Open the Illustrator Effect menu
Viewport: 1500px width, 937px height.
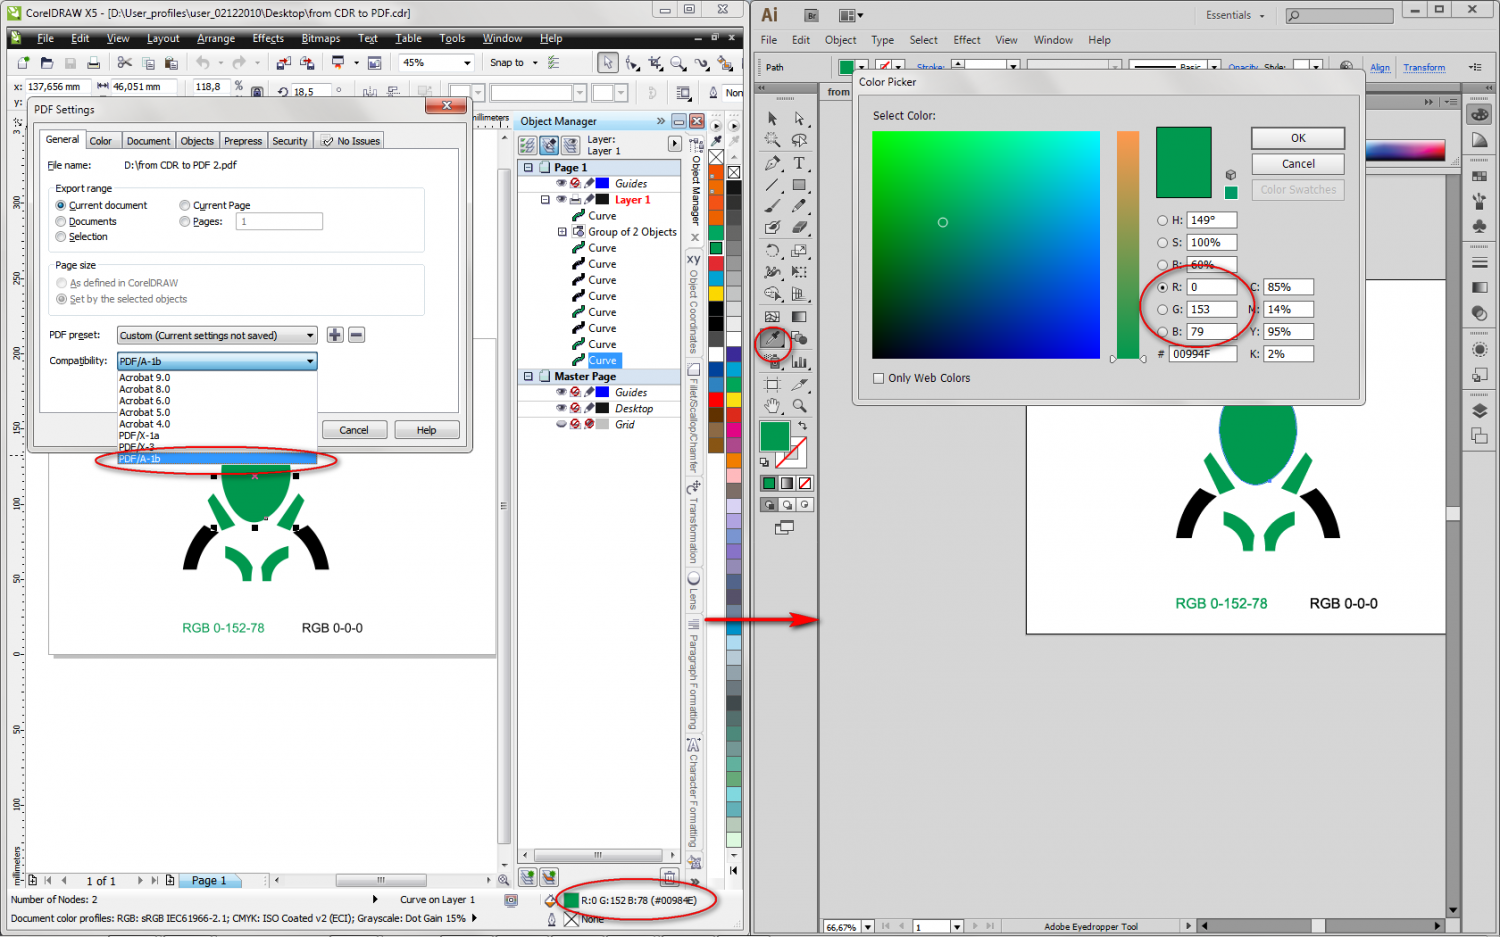tap(966, 40)
